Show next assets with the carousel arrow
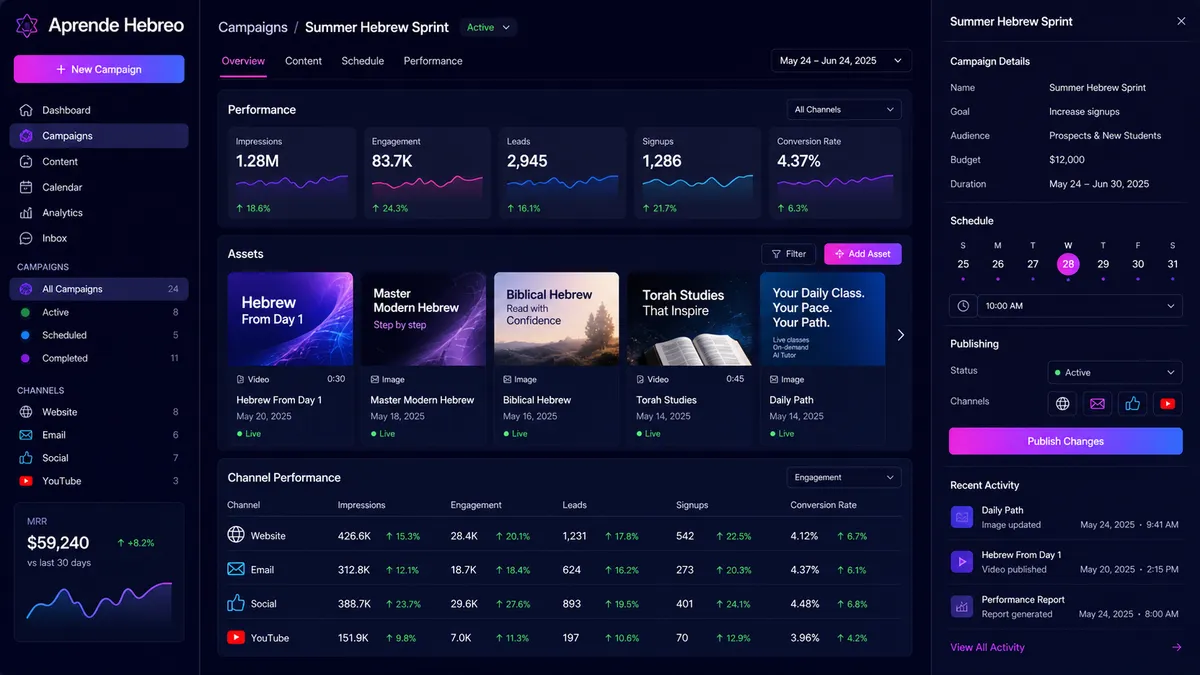The width and height of the screenshot is (1200, 675). [900, 335]
